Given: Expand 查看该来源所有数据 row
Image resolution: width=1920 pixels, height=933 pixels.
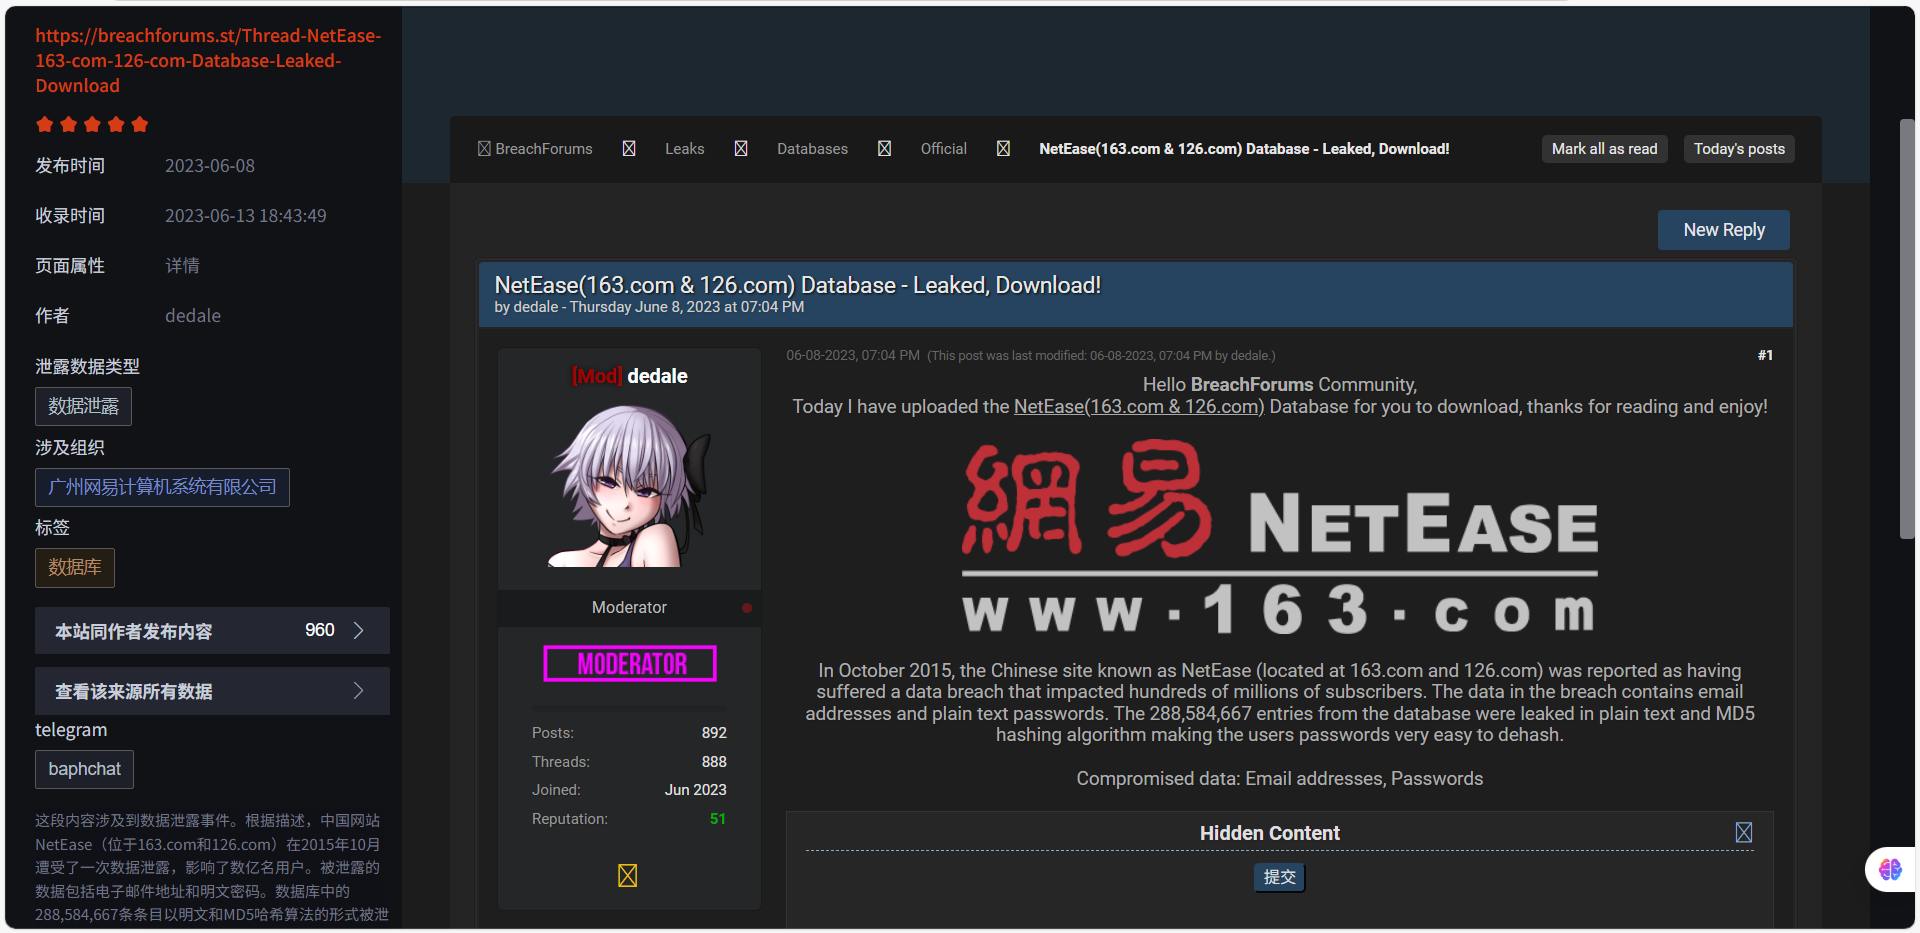Looking at the screenshot, I should coord(212,691).
